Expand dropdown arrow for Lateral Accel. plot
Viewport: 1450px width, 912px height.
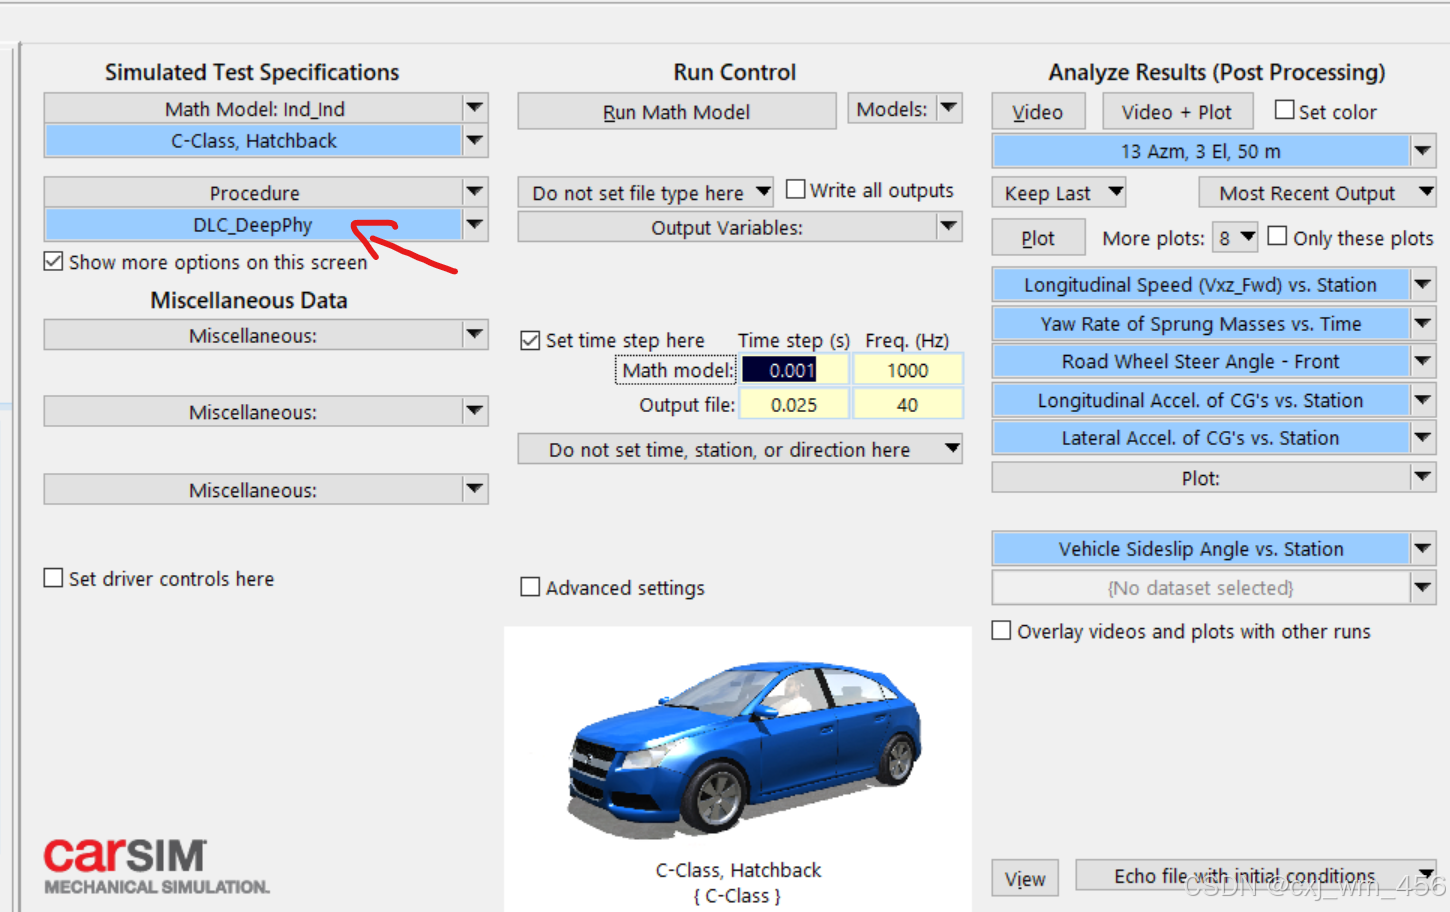pos(1423,438)
